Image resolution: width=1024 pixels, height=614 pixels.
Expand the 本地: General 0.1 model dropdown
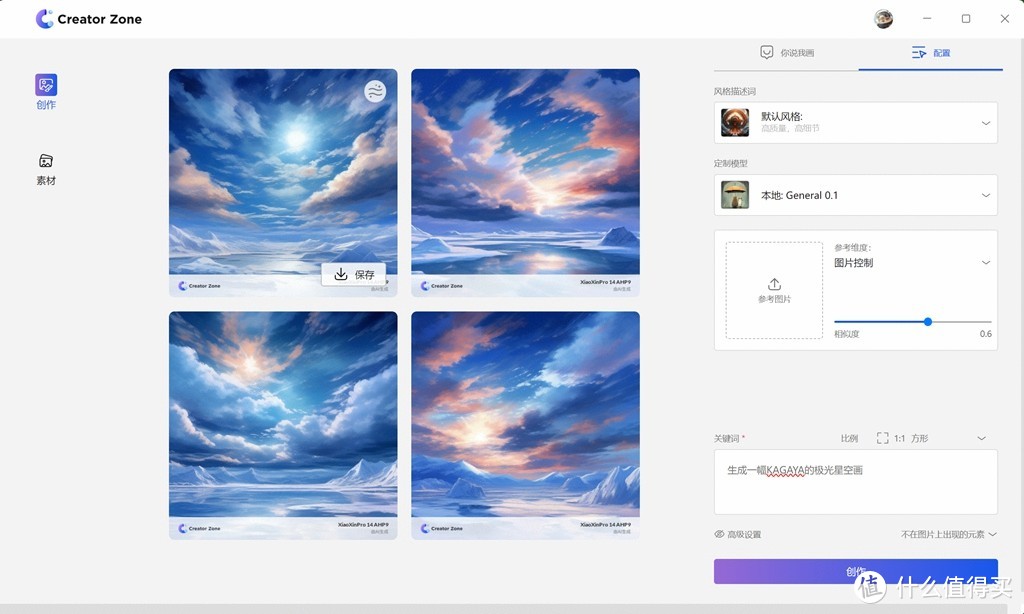point(985,195)
